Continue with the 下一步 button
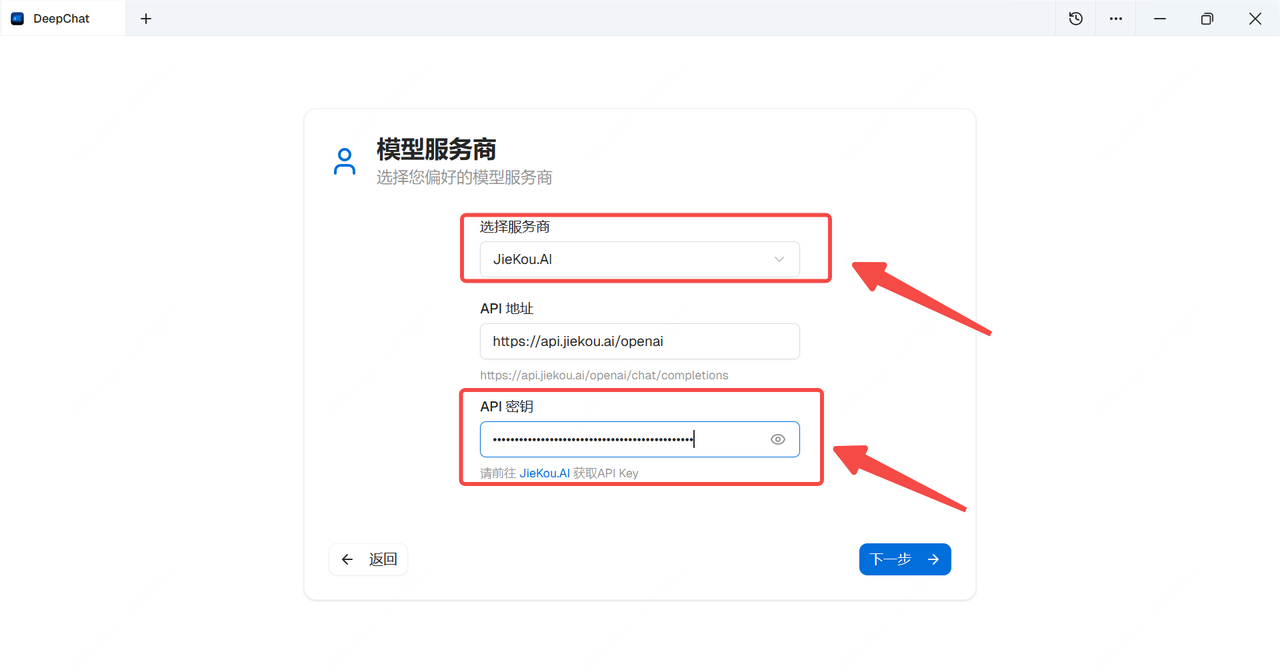 pyautogui.click(x=905, y=559)
